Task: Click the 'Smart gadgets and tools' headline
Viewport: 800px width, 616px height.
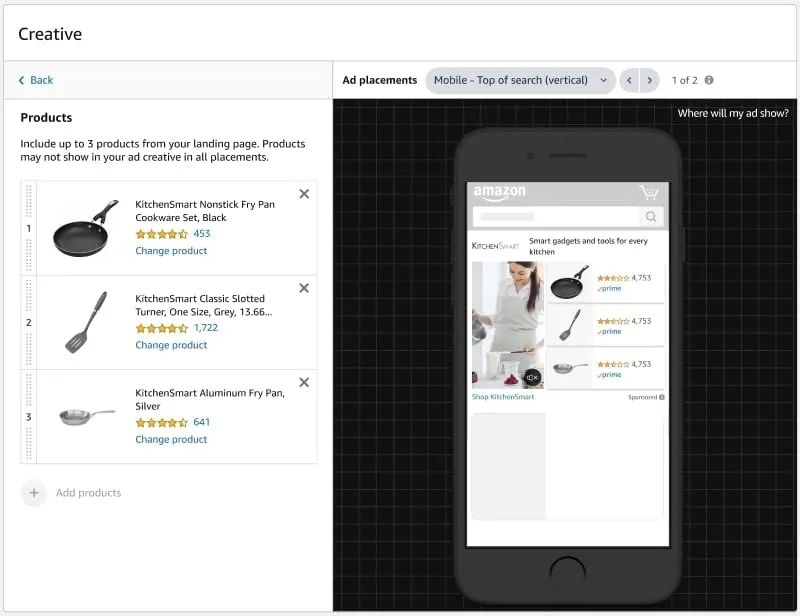Action: [588, 246]
